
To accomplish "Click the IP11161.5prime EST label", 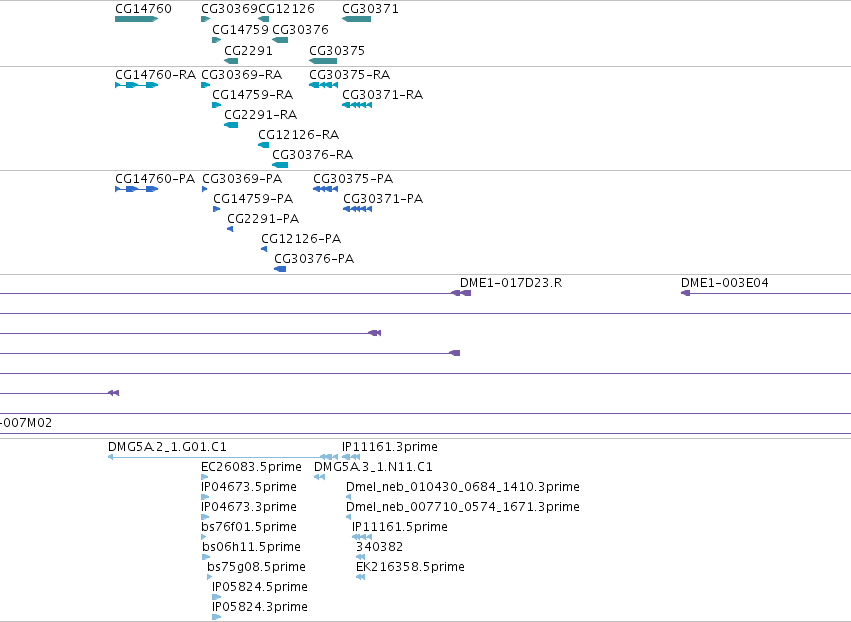I will pyautogui.click(x=400, y=527).
